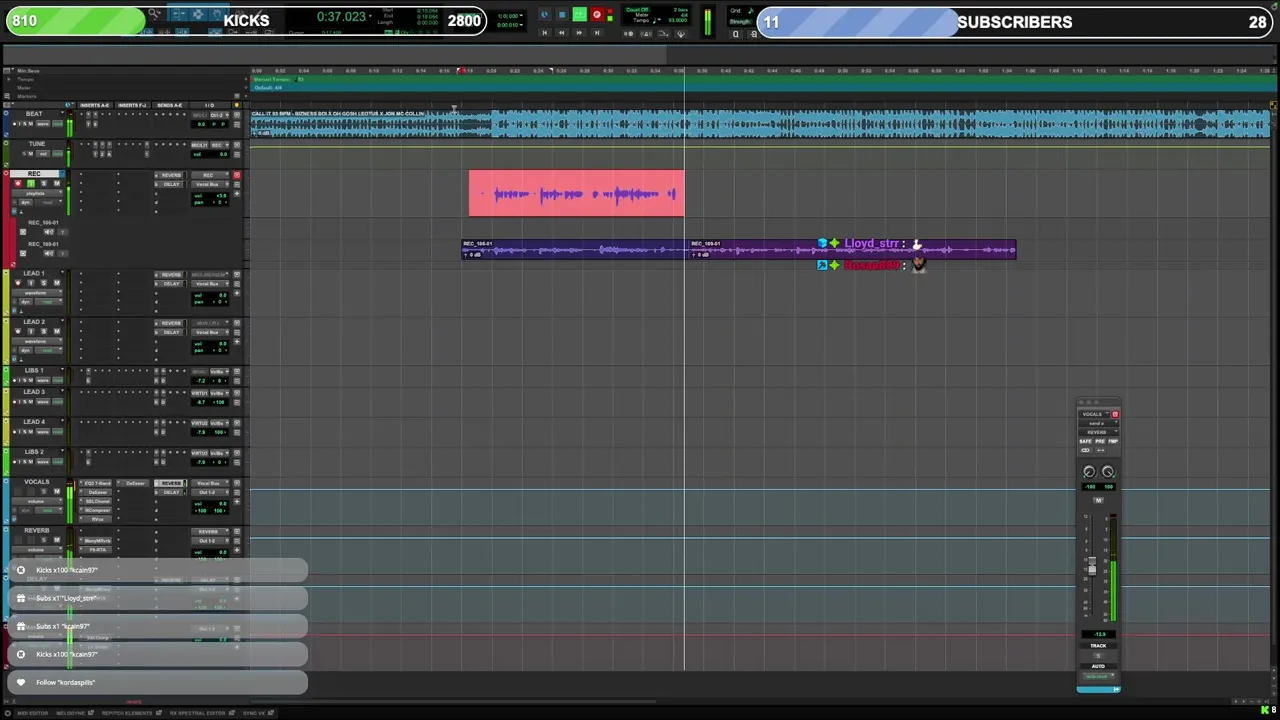The width and height of the screenshot is (1280, 720).
Task: Go to end of session in transport
Action: [597, 33]
